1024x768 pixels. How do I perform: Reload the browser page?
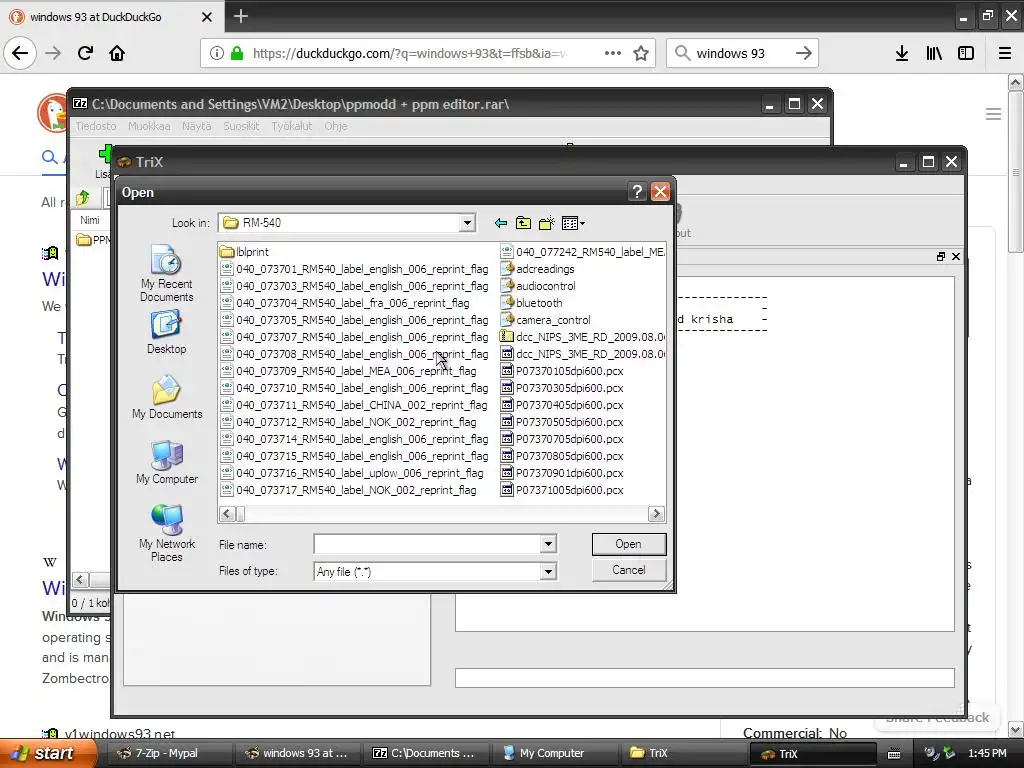coord(85,53)
